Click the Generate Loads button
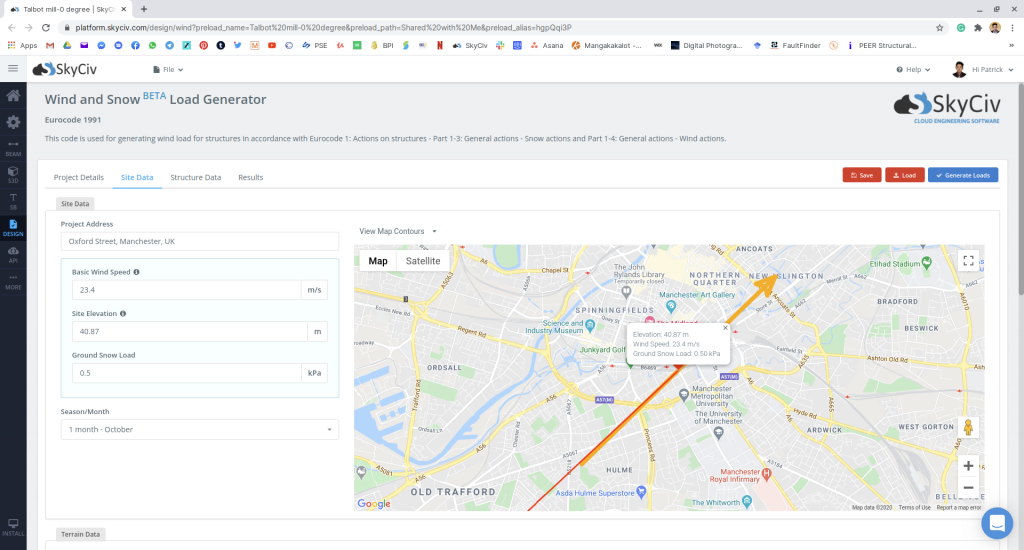 [962, 175]
